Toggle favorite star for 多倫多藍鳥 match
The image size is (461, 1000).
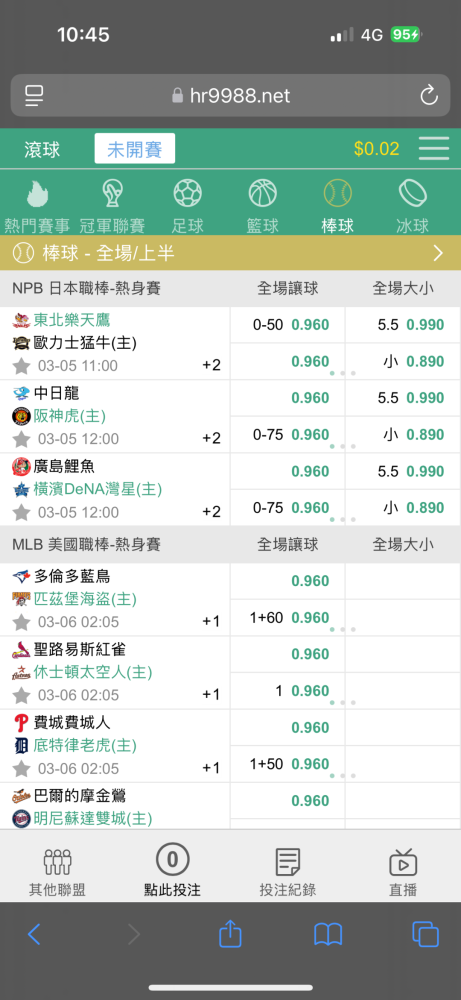tap(22, 622)
